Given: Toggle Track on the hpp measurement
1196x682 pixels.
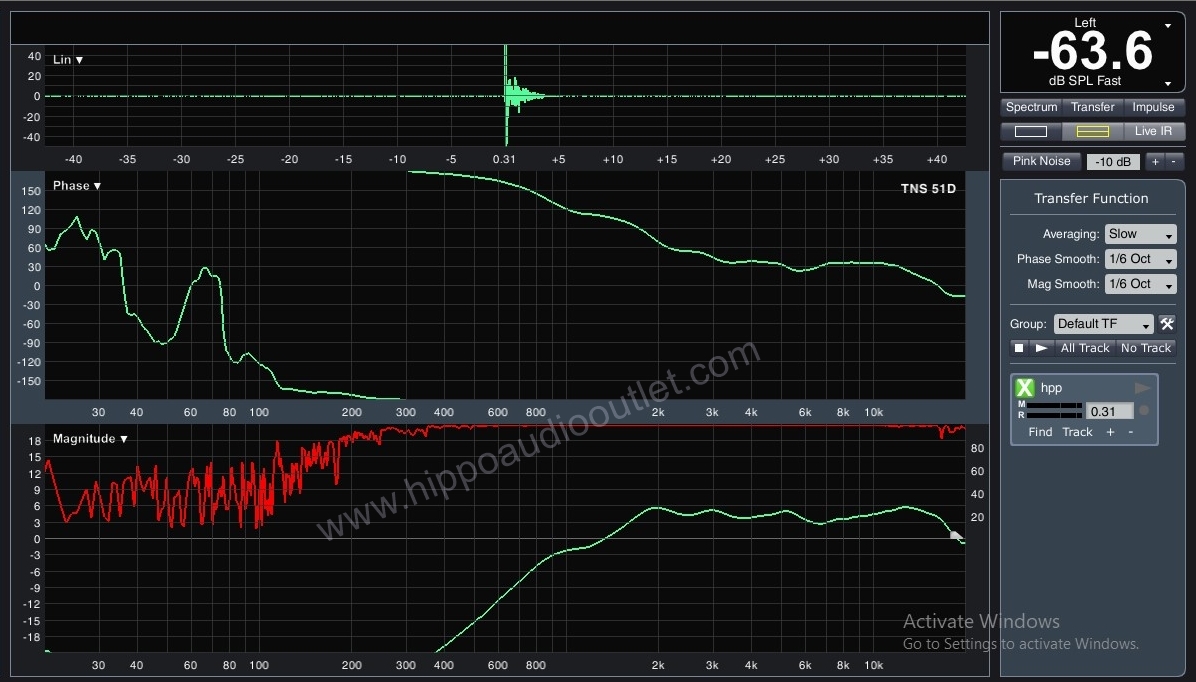Looking at the screenshot, I should [x=1077, y=432].
